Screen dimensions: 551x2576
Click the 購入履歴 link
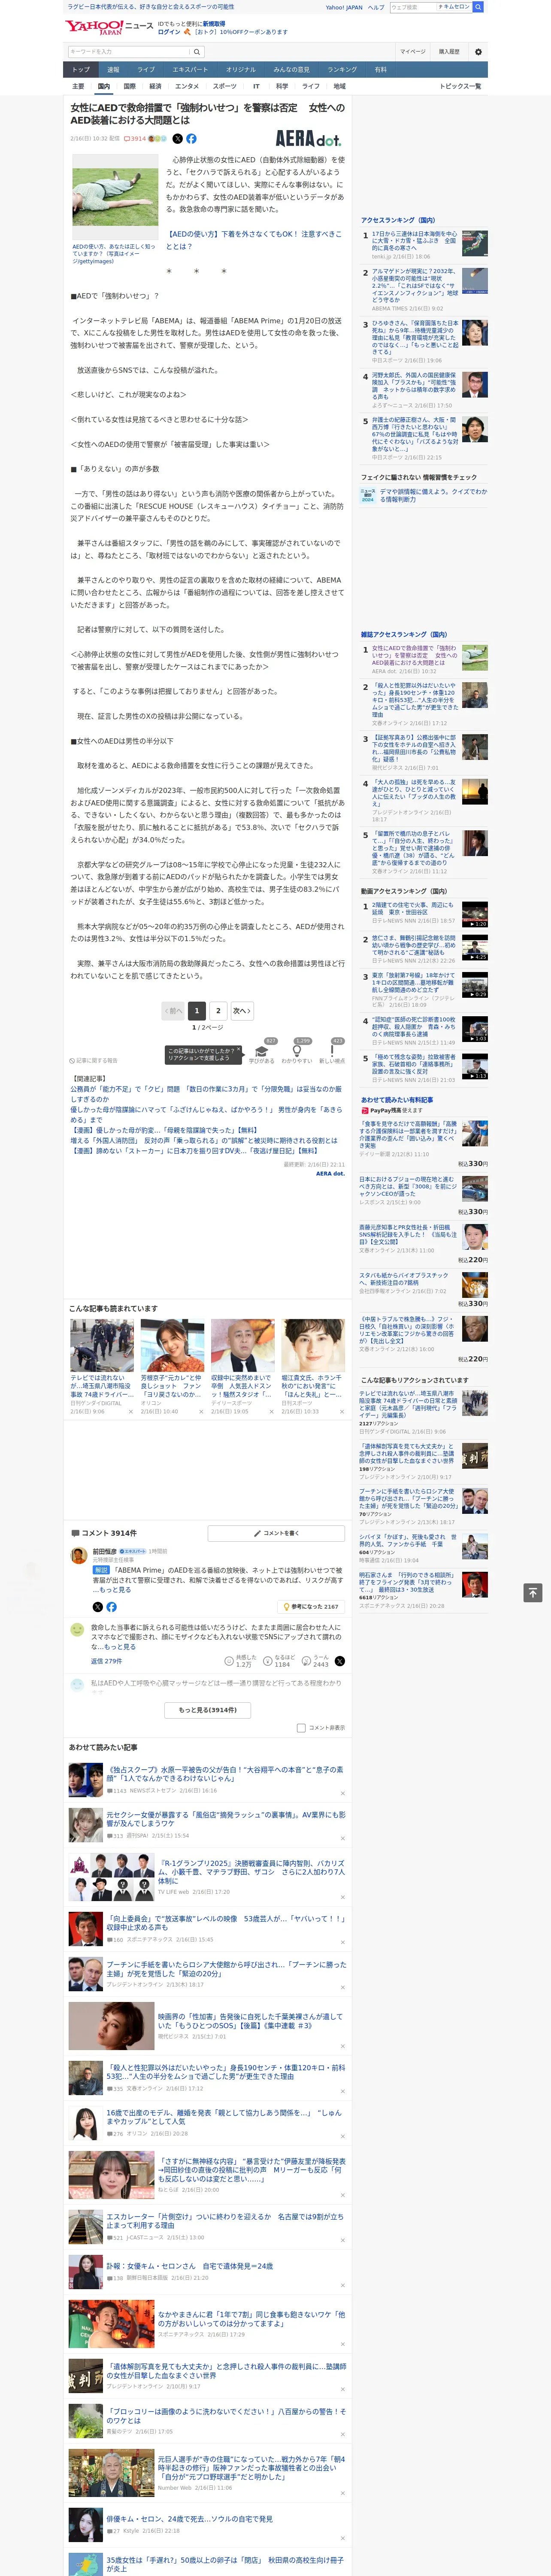[449, 52]
